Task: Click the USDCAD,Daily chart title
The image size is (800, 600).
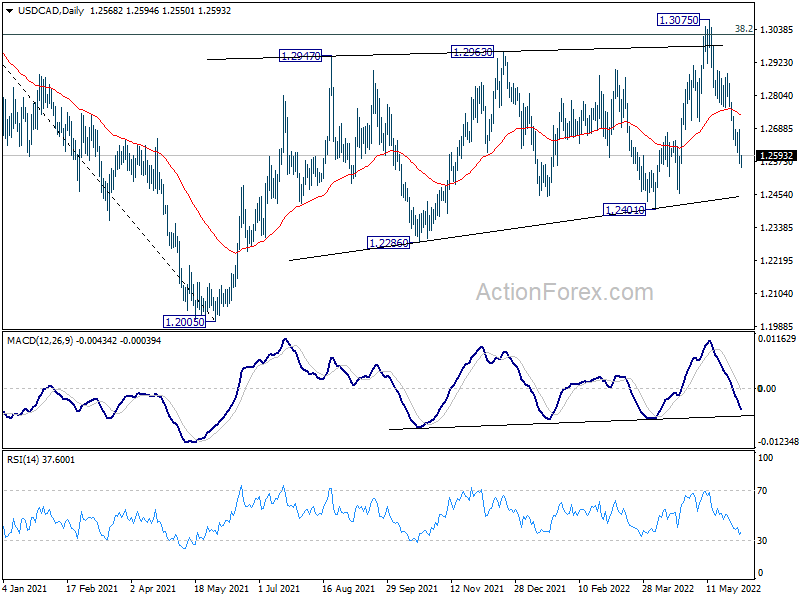Action: pos(51,11)
